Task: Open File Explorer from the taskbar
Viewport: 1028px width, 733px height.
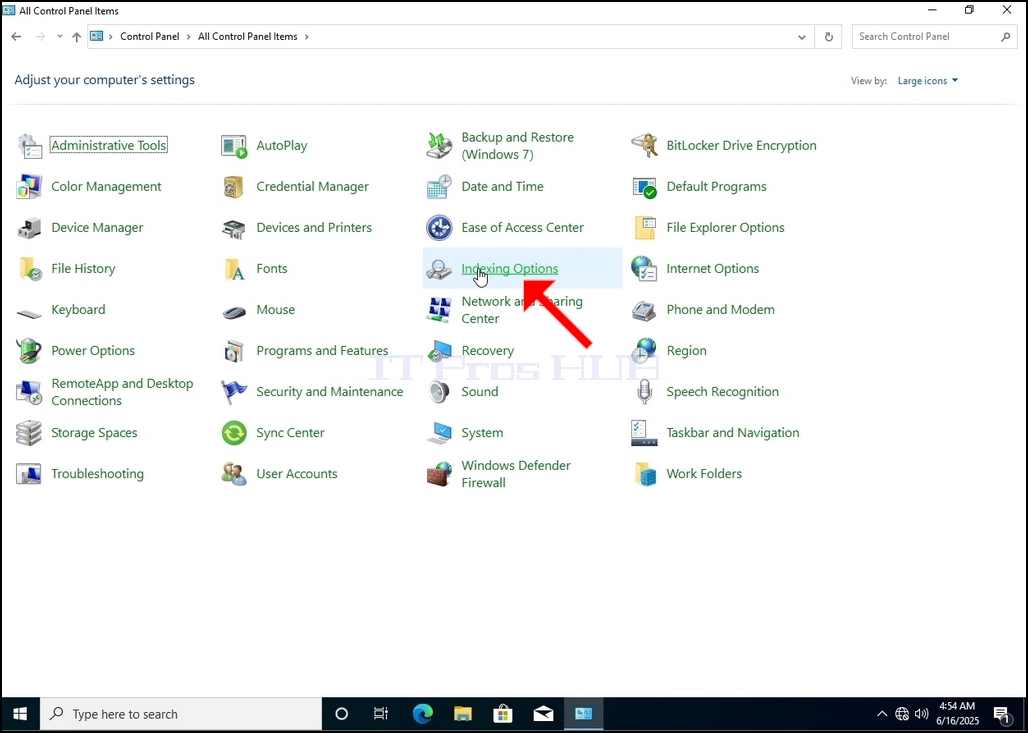Action: pyautogui.click(x=463, y=714)
